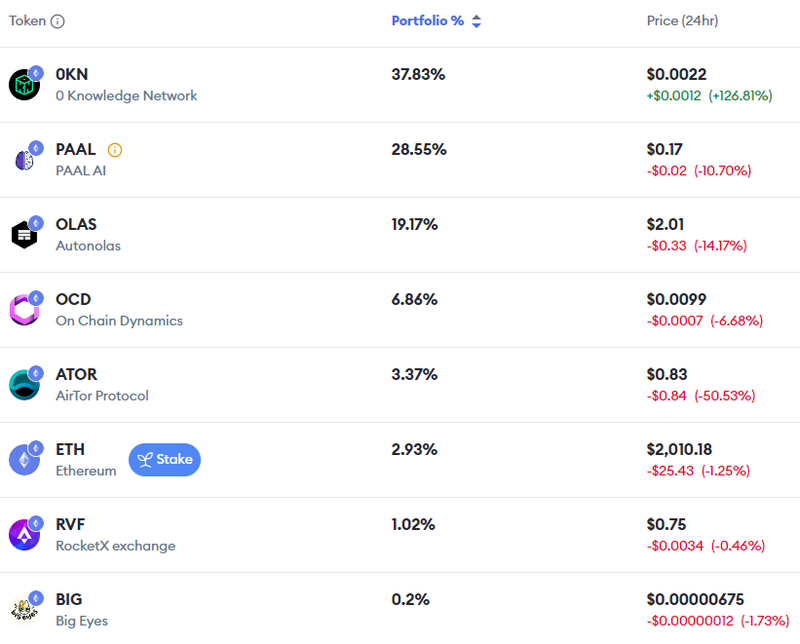
Task: Click the Ethereum ETH token icon
Action: [x=24, y=460]
